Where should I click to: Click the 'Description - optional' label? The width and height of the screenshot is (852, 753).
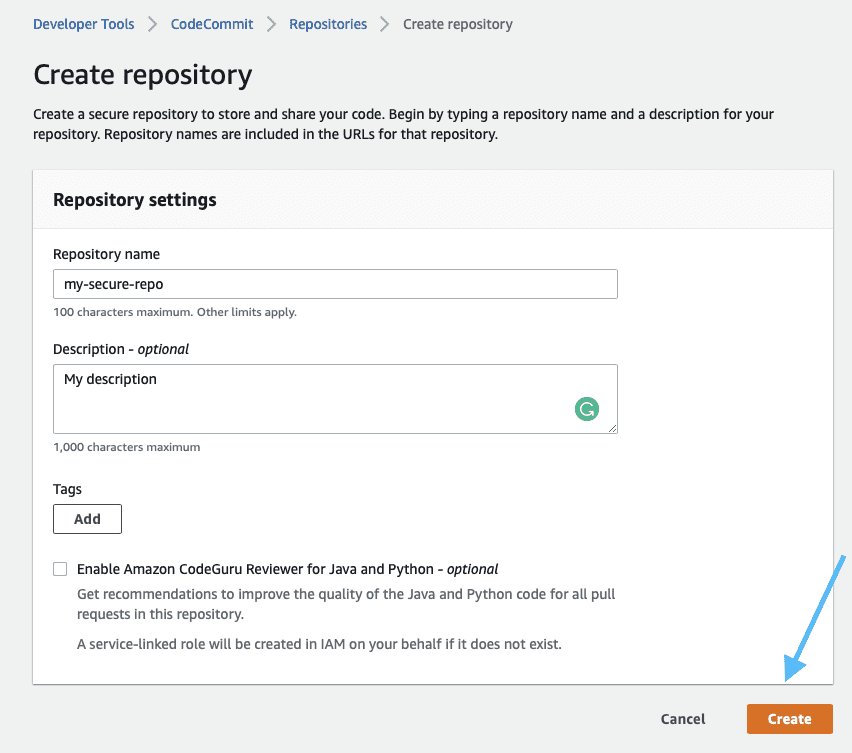[x=121, y=349]
